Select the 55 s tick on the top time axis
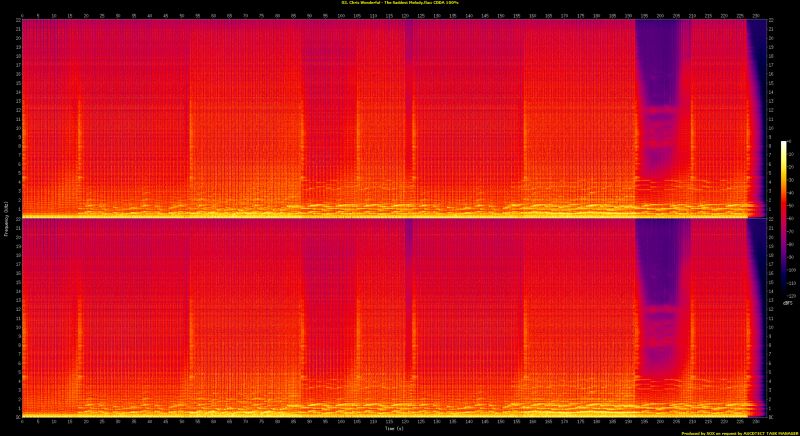The height and width of the screenshot is (436, 800). point(197,15)
